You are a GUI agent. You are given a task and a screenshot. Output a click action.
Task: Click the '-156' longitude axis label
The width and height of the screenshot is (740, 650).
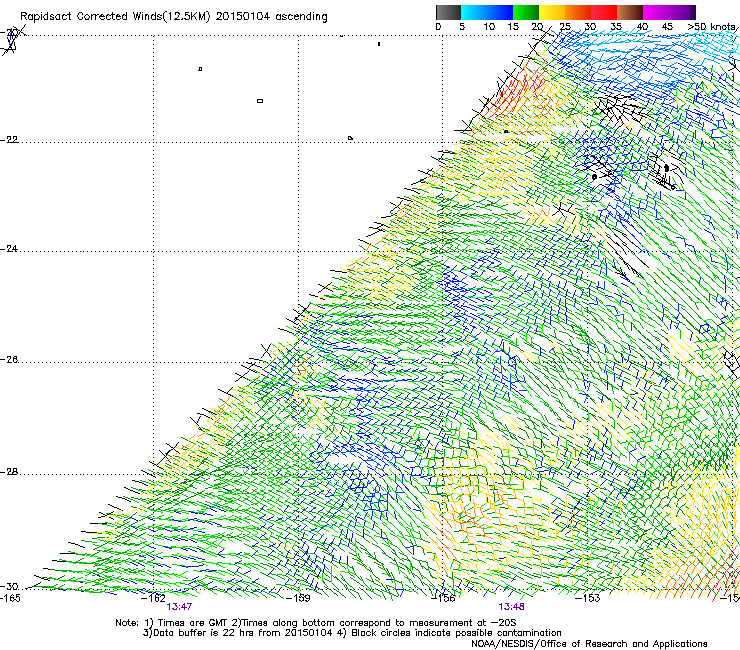coord(443,598)
